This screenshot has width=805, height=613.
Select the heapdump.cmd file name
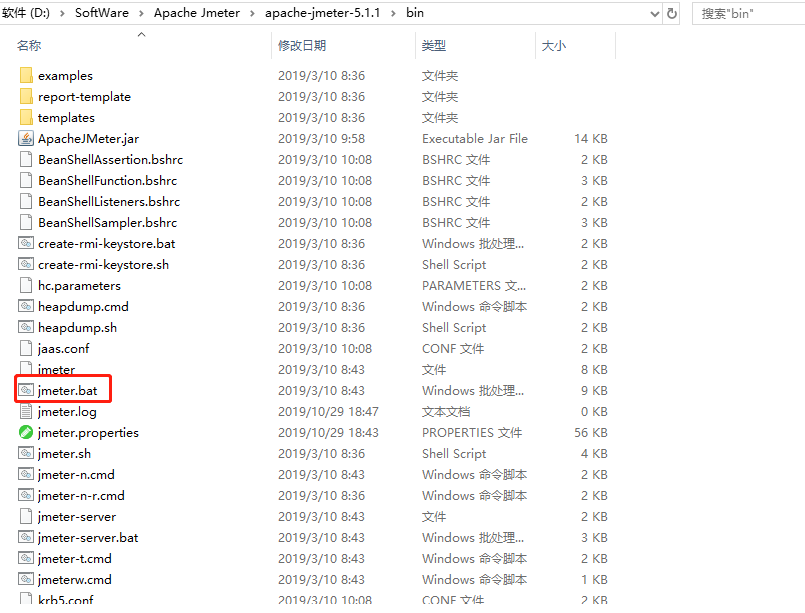pyautogui.click(x=83, y=307)
